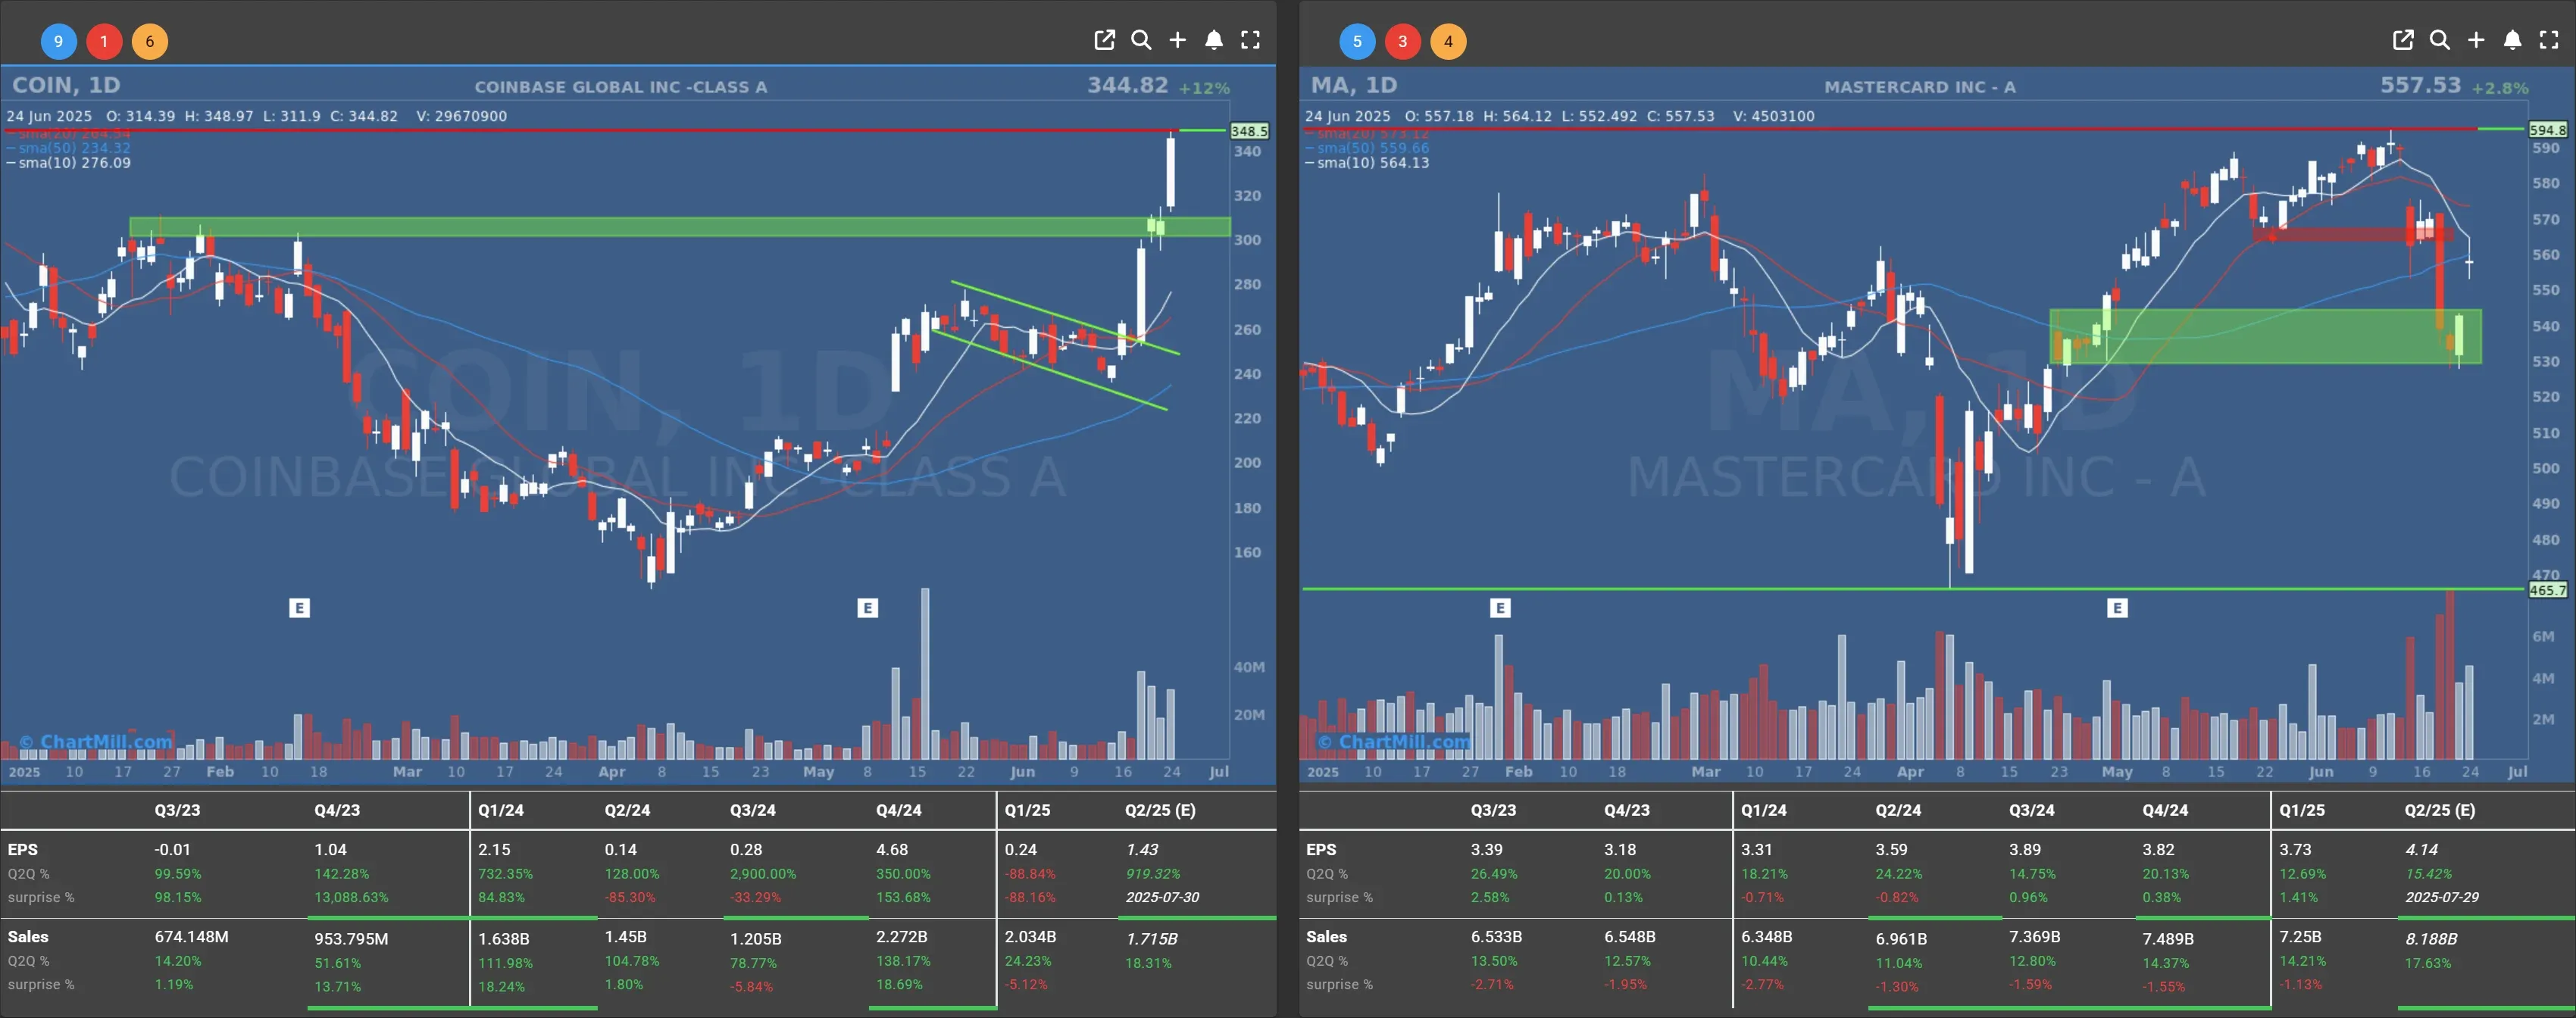This screenshot has height=1018, width=2576.
Task: Click the ChartMill.com link on COIN chart
Action: click(x=96, y=742)
